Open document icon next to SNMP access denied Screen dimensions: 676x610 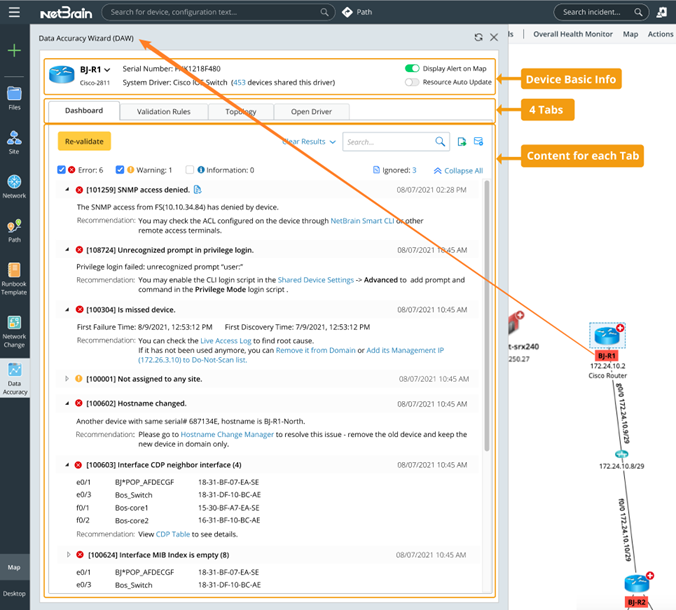click(197, 189)
